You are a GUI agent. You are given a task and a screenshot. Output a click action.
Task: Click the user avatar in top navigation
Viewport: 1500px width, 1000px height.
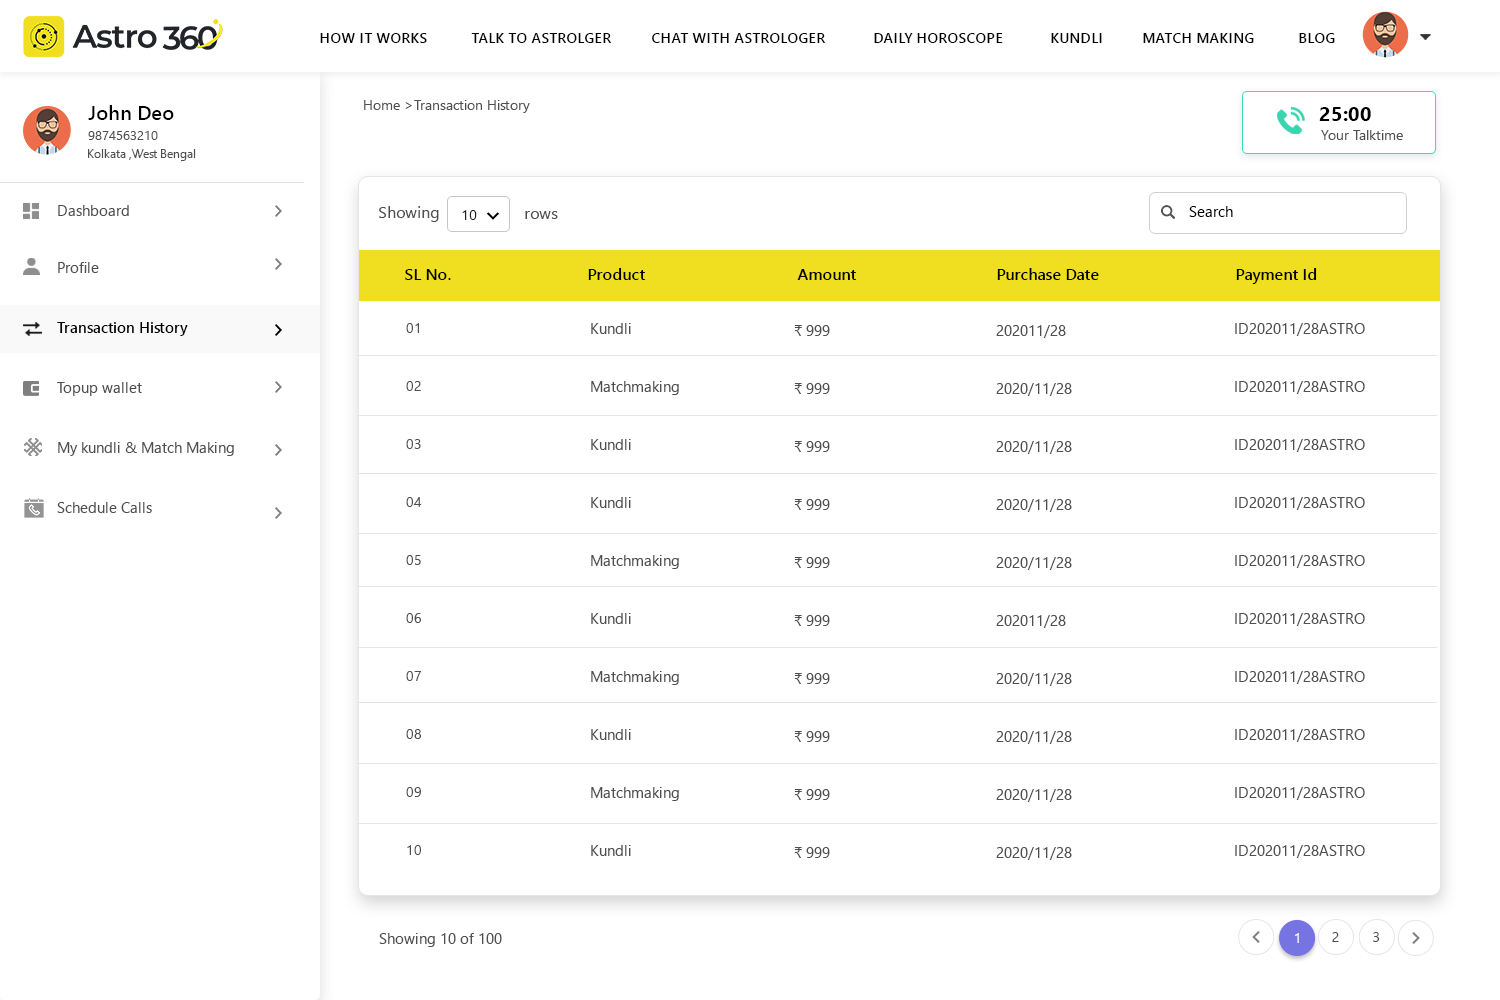click(x=1385, y=35)
